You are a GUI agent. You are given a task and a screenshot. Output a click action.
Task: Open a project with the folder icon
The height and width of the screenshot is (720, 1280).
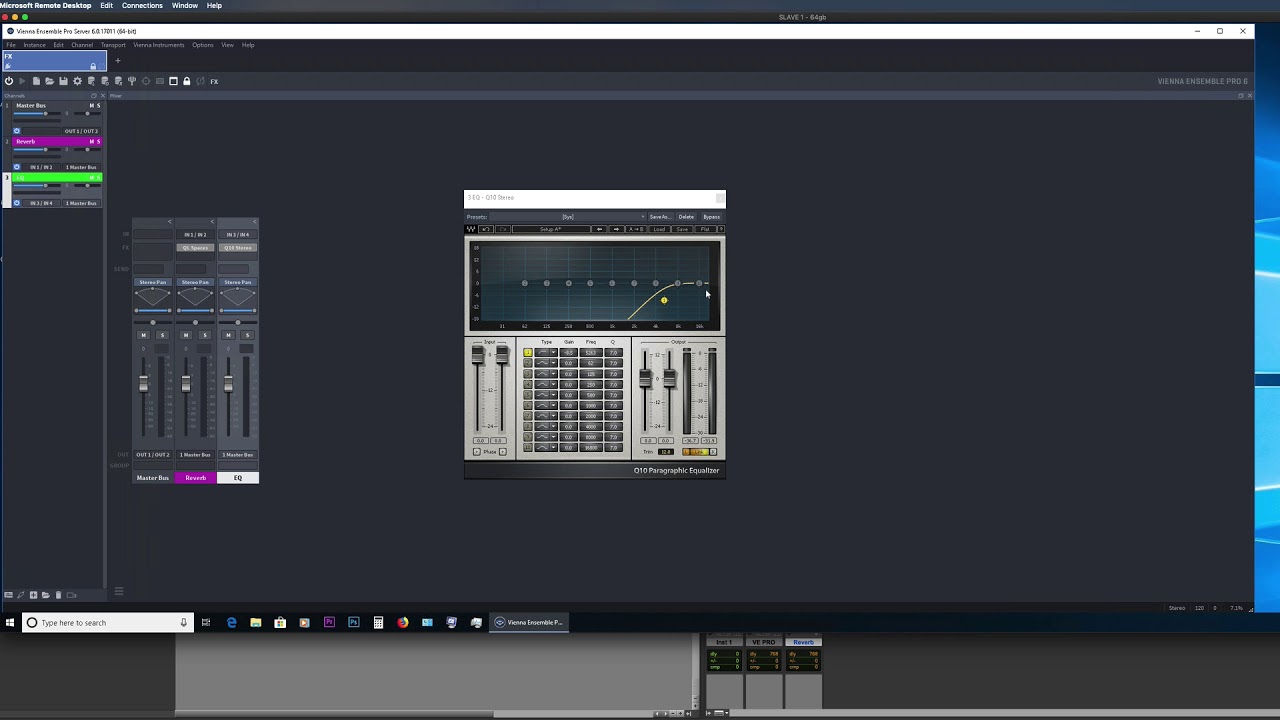pyautogui.click(x=49, y=81)
